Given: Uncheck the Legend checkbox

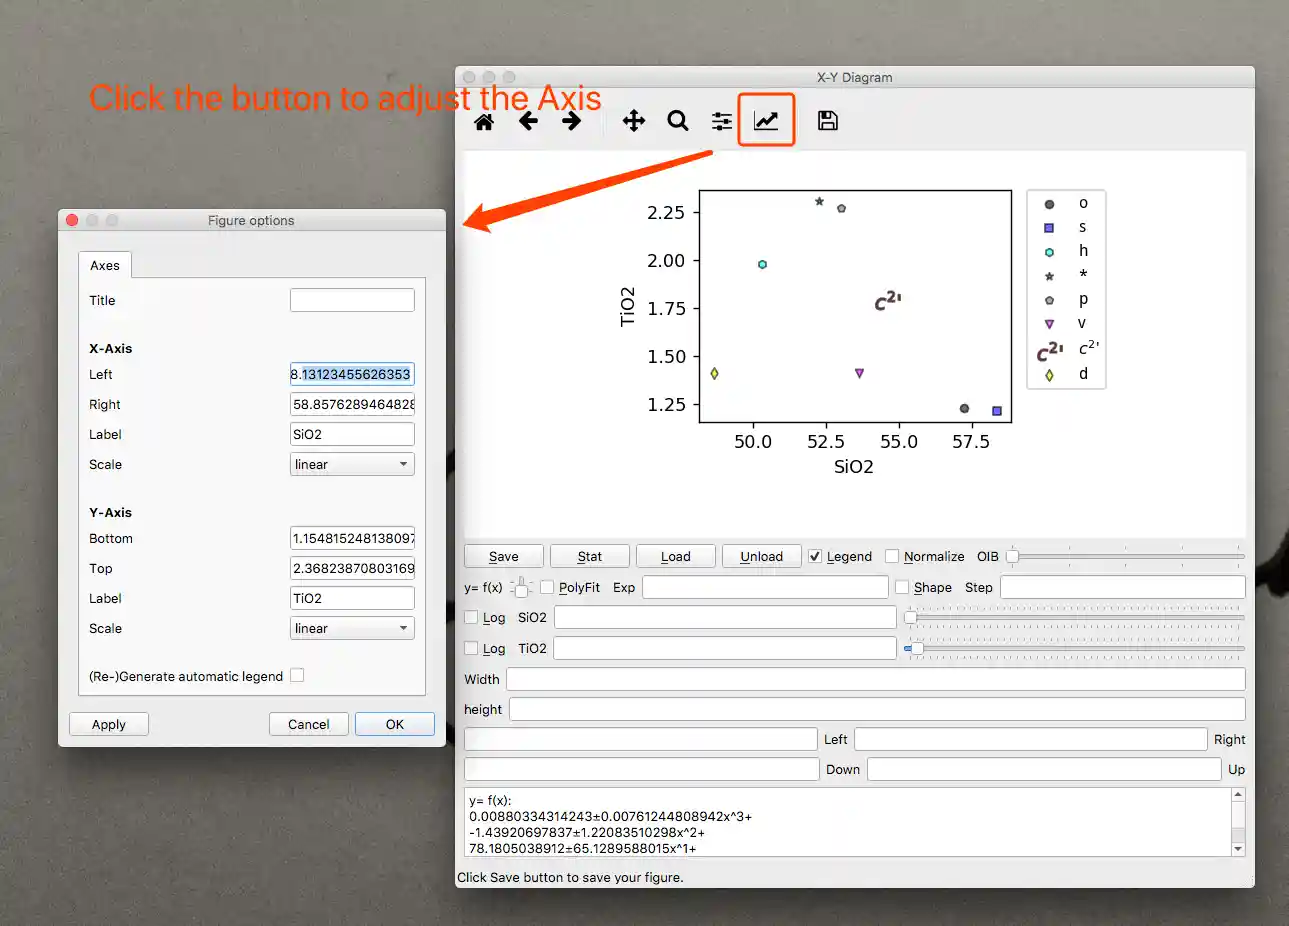Looking at the screenshot, I should pos(815,556).
